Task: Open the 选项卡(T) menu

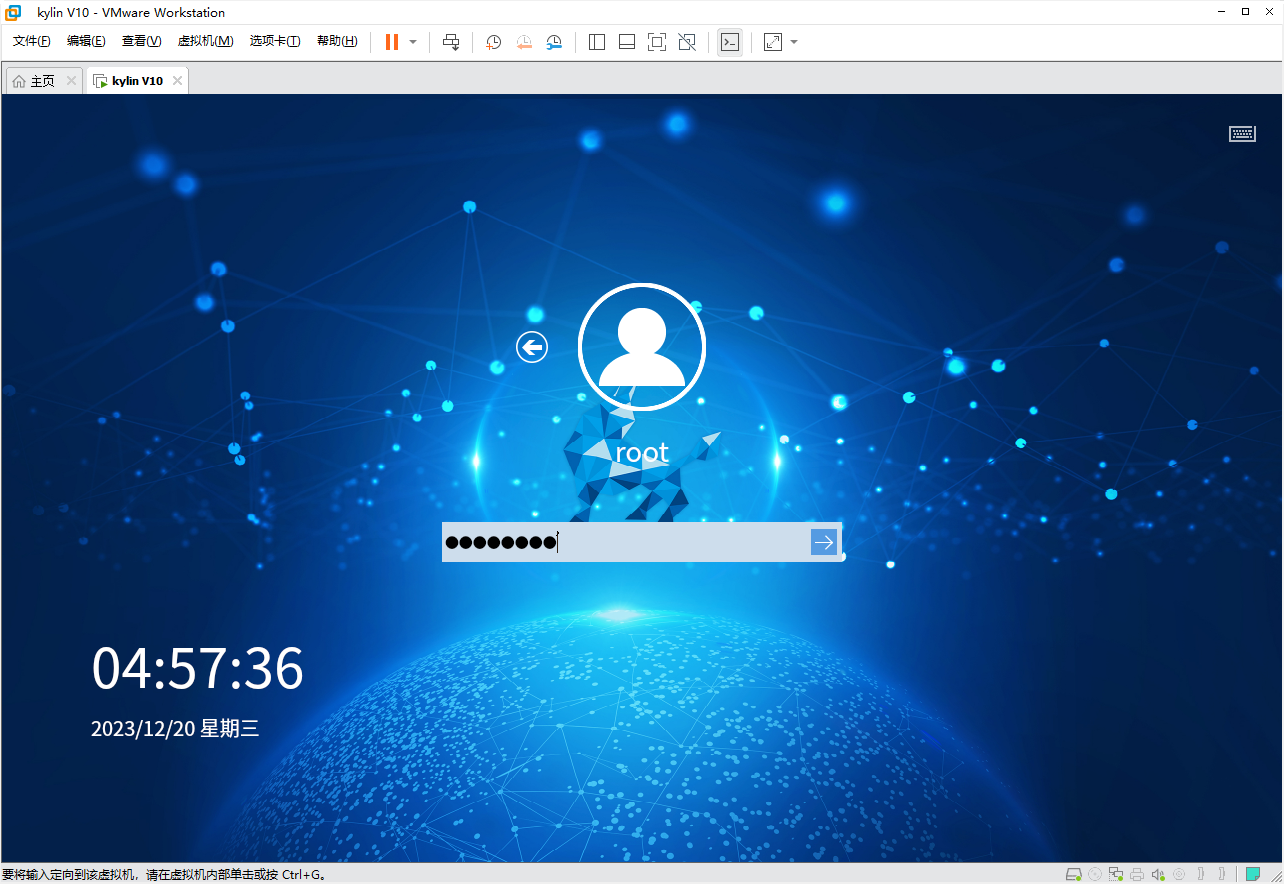Action: coord(275,41)
